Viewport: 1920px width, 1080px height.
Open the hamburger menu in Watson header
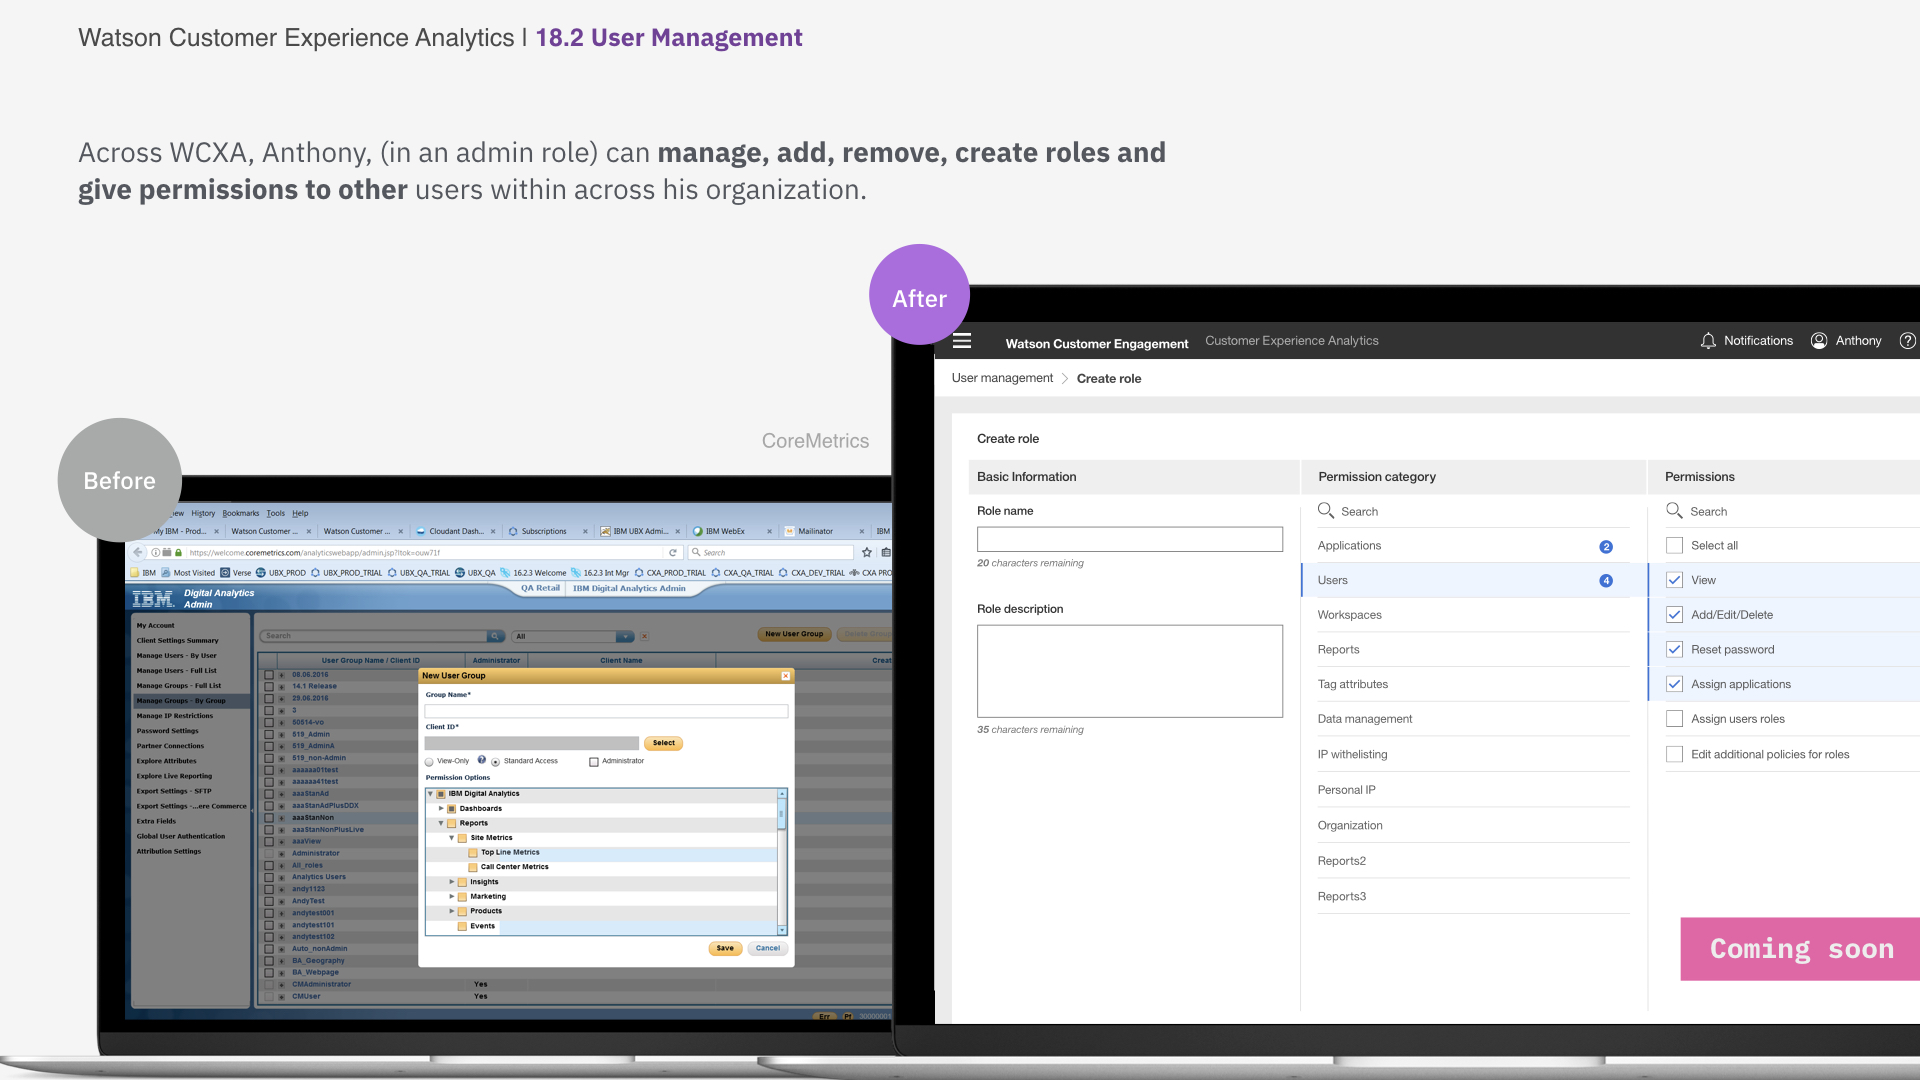[962, 341]
